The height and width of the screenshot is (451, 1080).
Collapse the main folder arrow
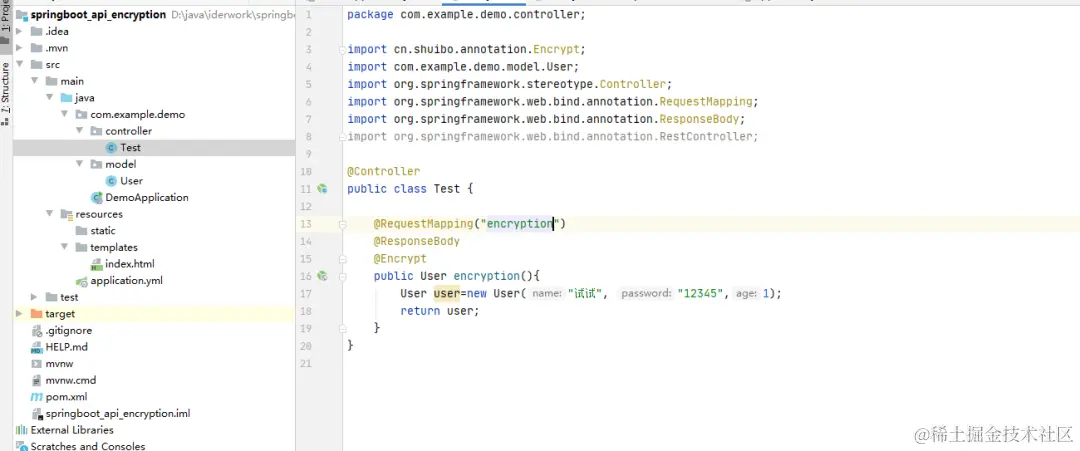(x=34, y=81)
